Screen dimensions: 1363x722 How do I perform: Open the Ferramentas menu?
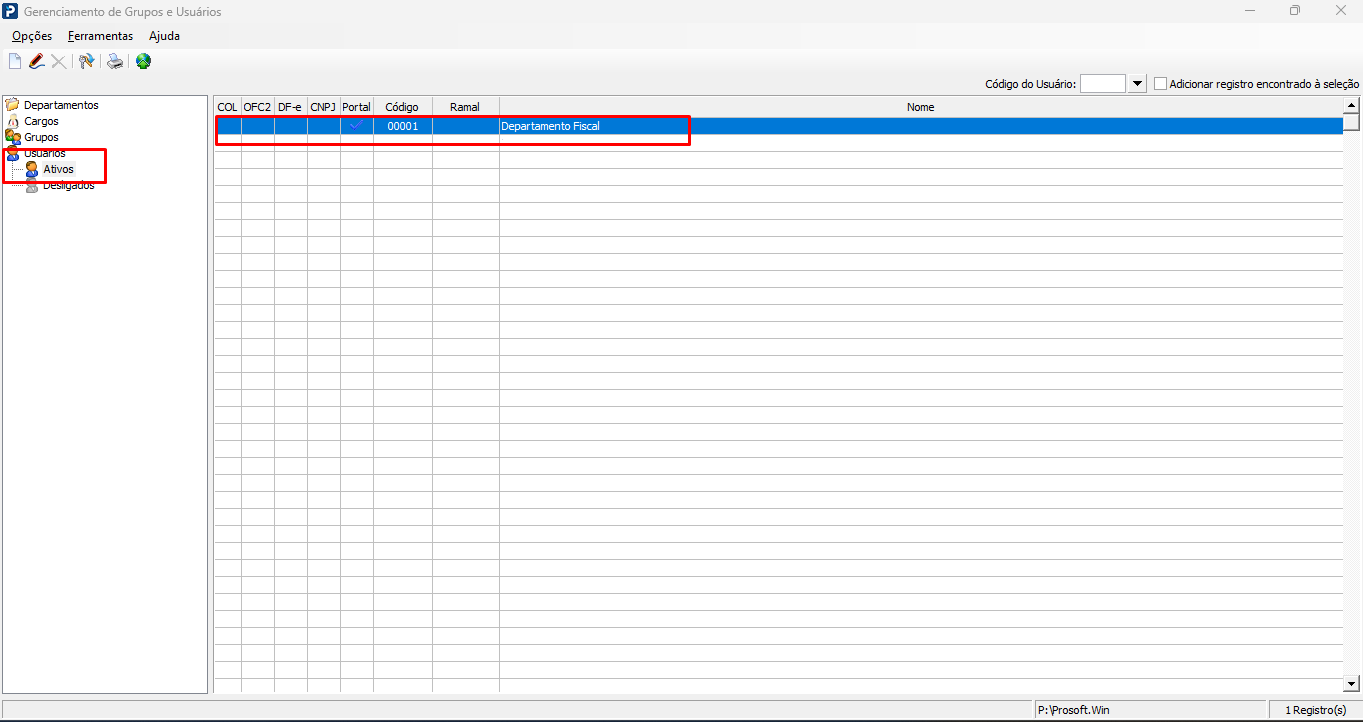[x=100, y=36]
